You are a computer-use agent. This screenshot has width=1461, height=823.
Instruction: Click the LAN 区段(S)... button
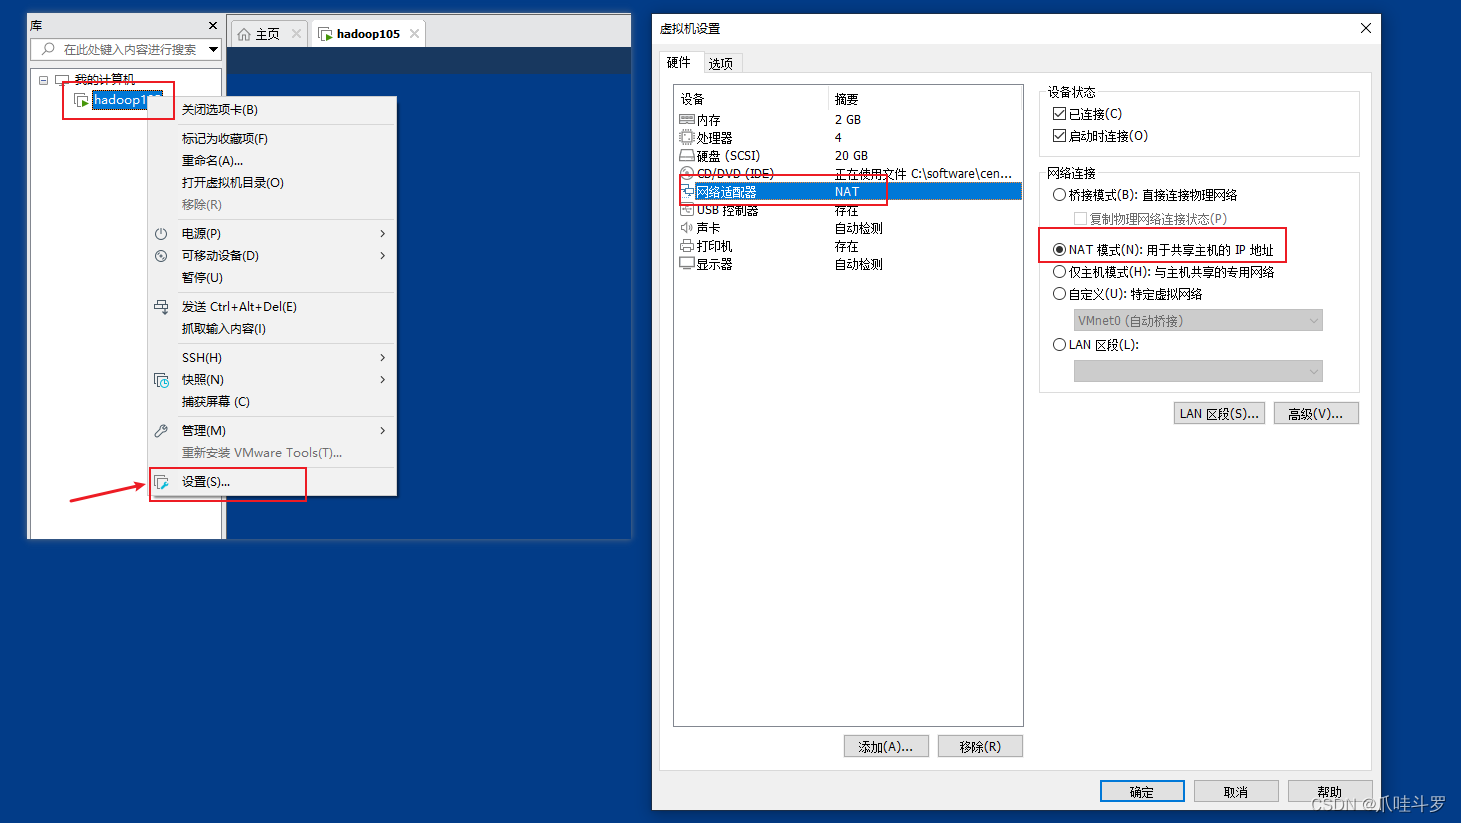tap(1219, 414)
